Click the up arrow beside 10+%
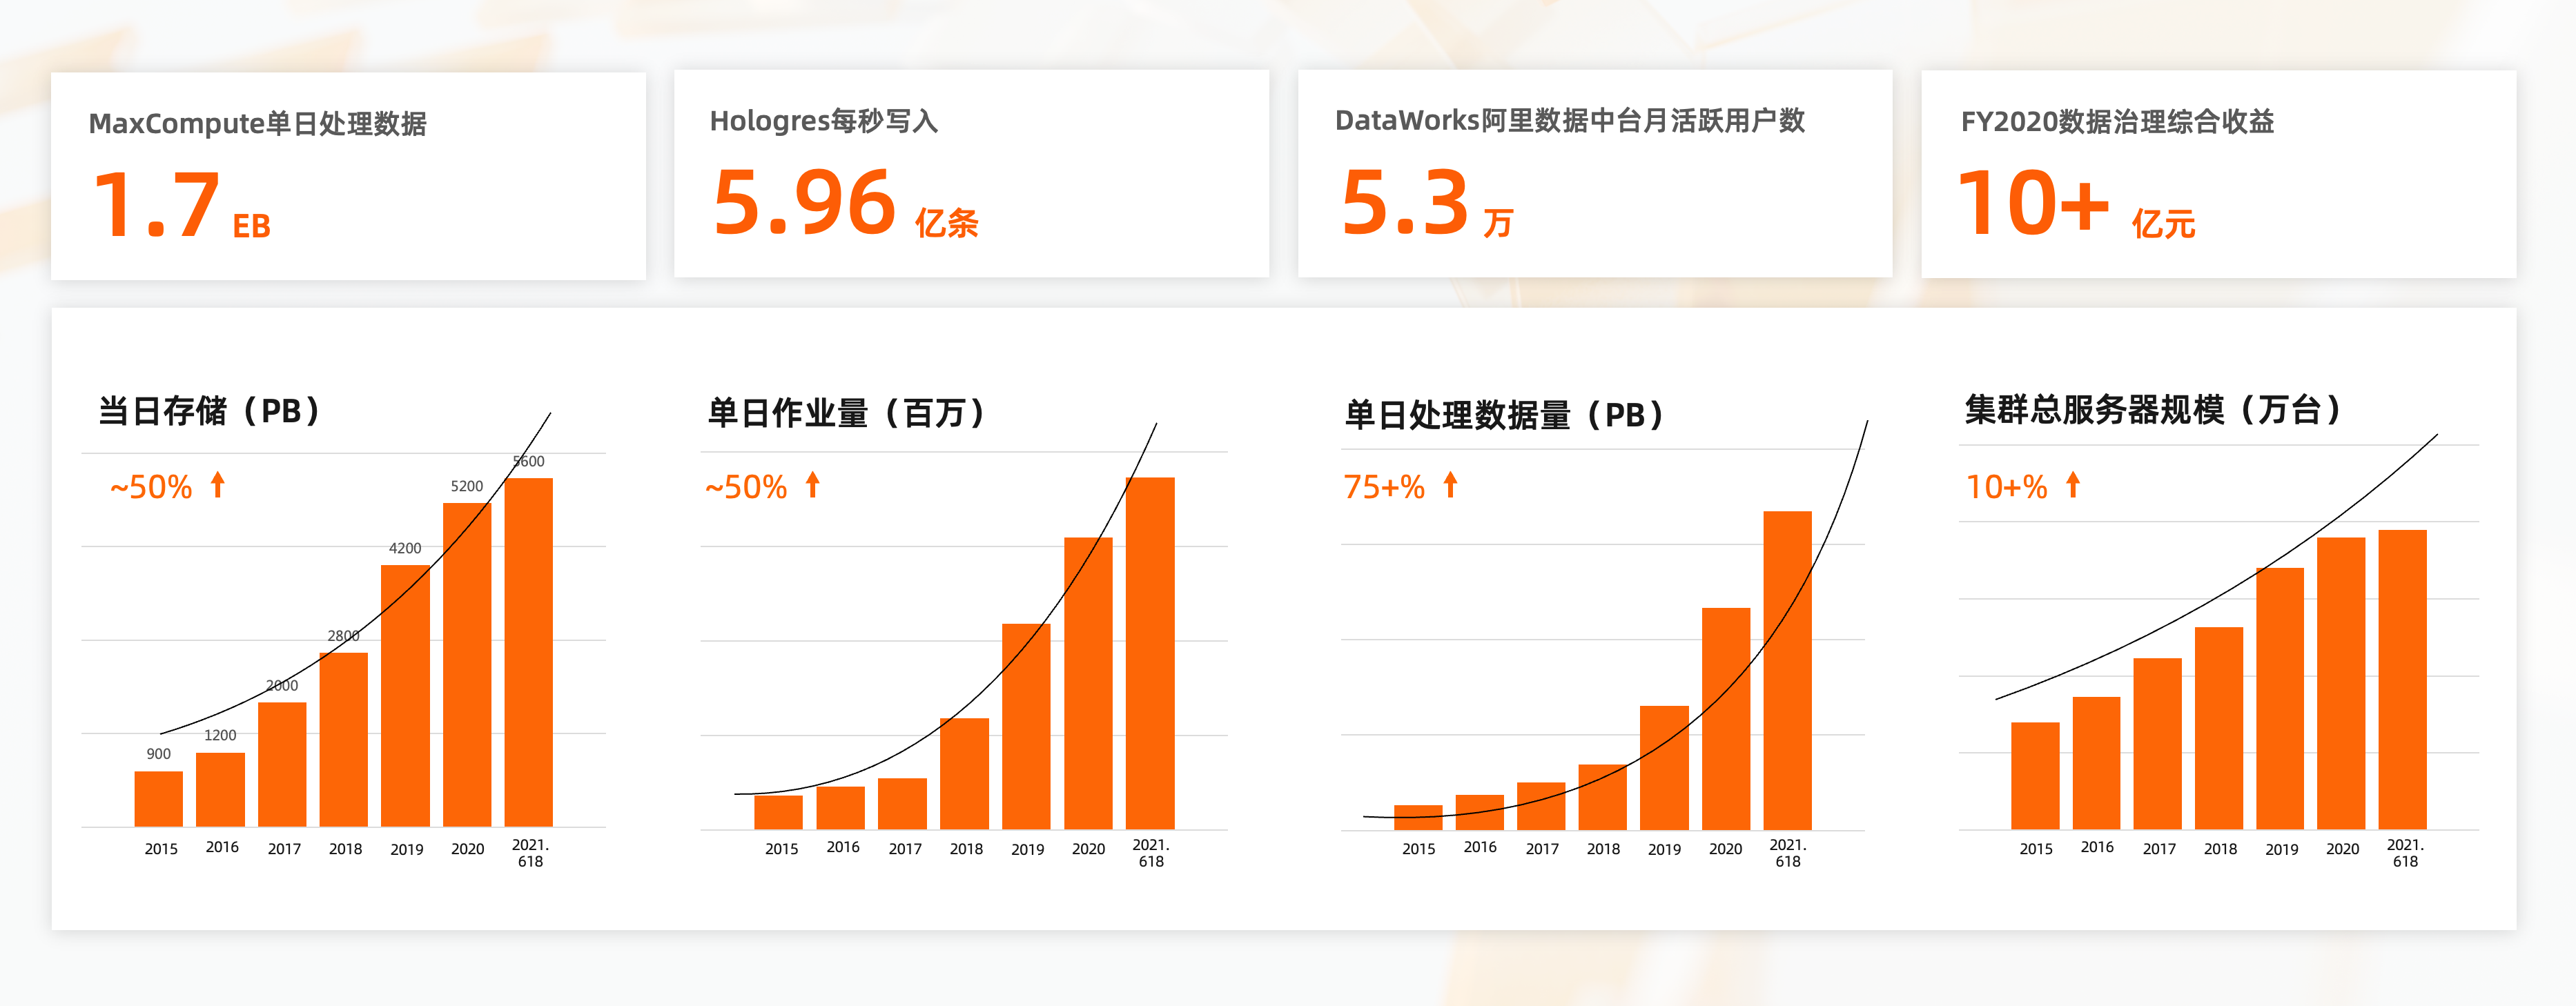The height and width of the screenshot is (1006, 2576). (2073, 485)
